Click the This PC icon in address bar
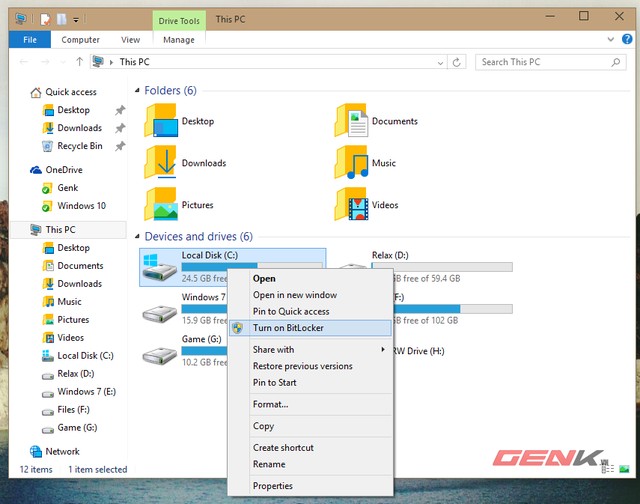The width and height of the screenshot is (640, 504). tap(98, 62)
